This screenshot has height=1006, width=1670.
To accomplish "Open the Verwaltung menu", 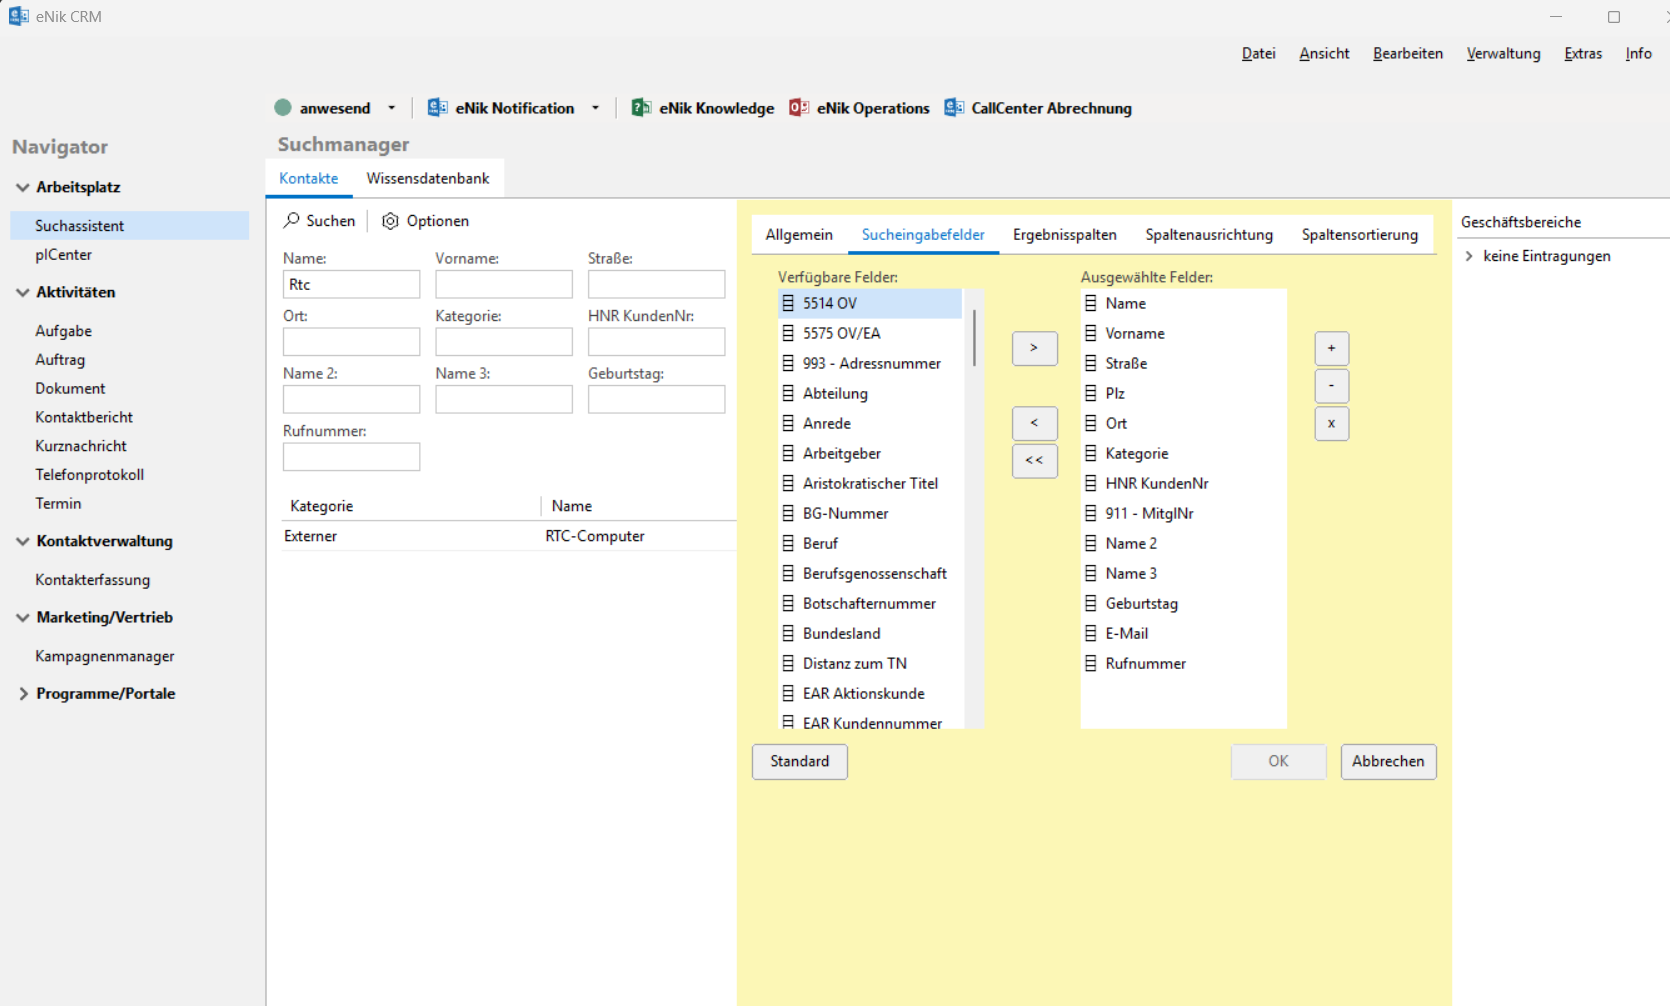I will click(1503, 53).
